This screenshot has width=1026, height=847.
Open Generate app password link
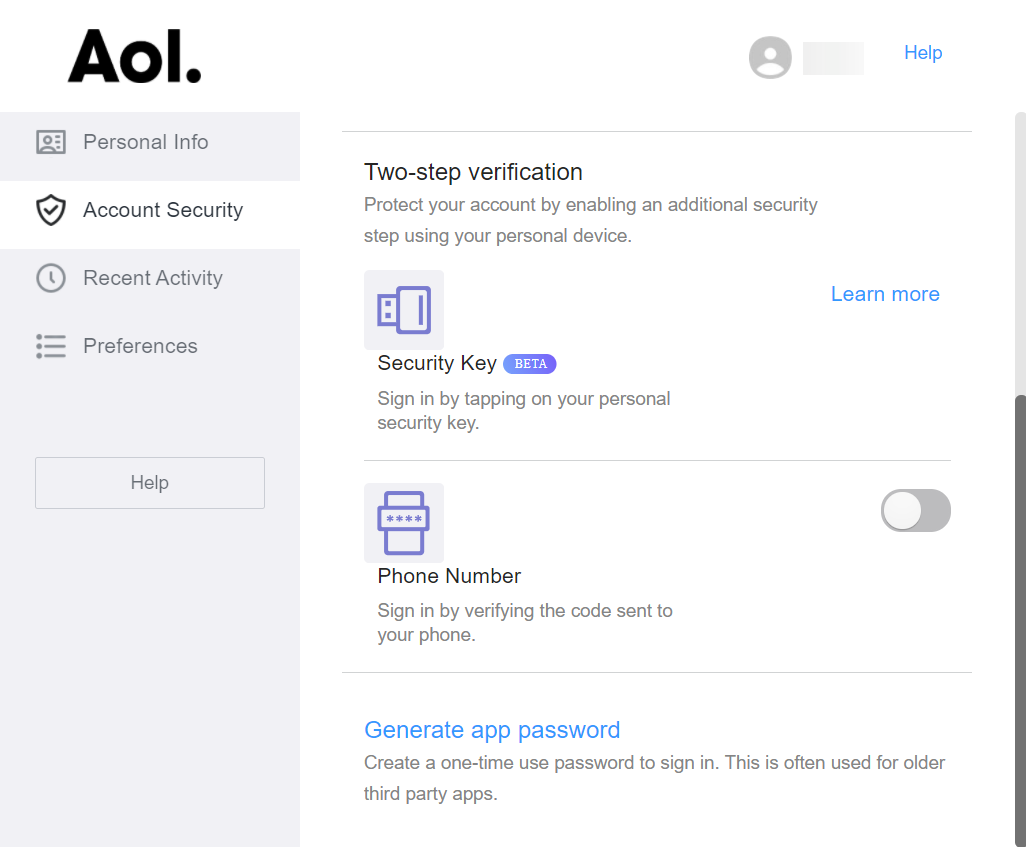tap(492, 730)
